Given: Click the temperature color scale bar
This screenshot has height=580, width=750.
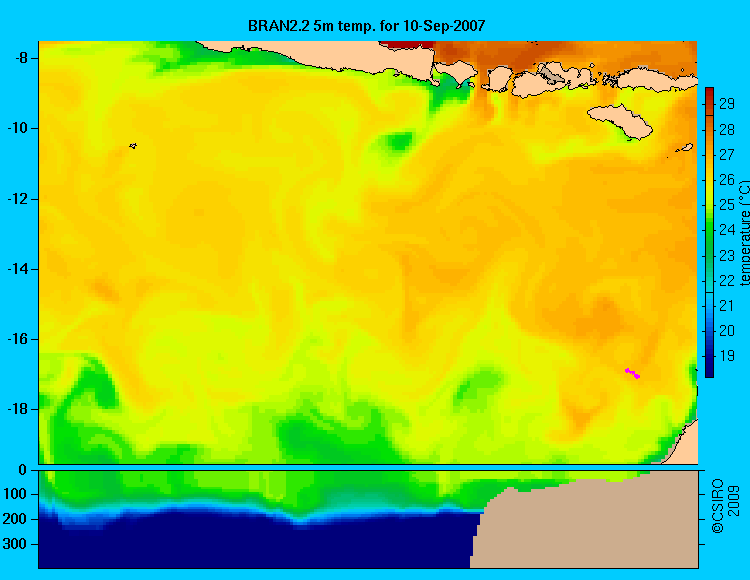Looking at the screenshot, I should click(x=709, y=232).
